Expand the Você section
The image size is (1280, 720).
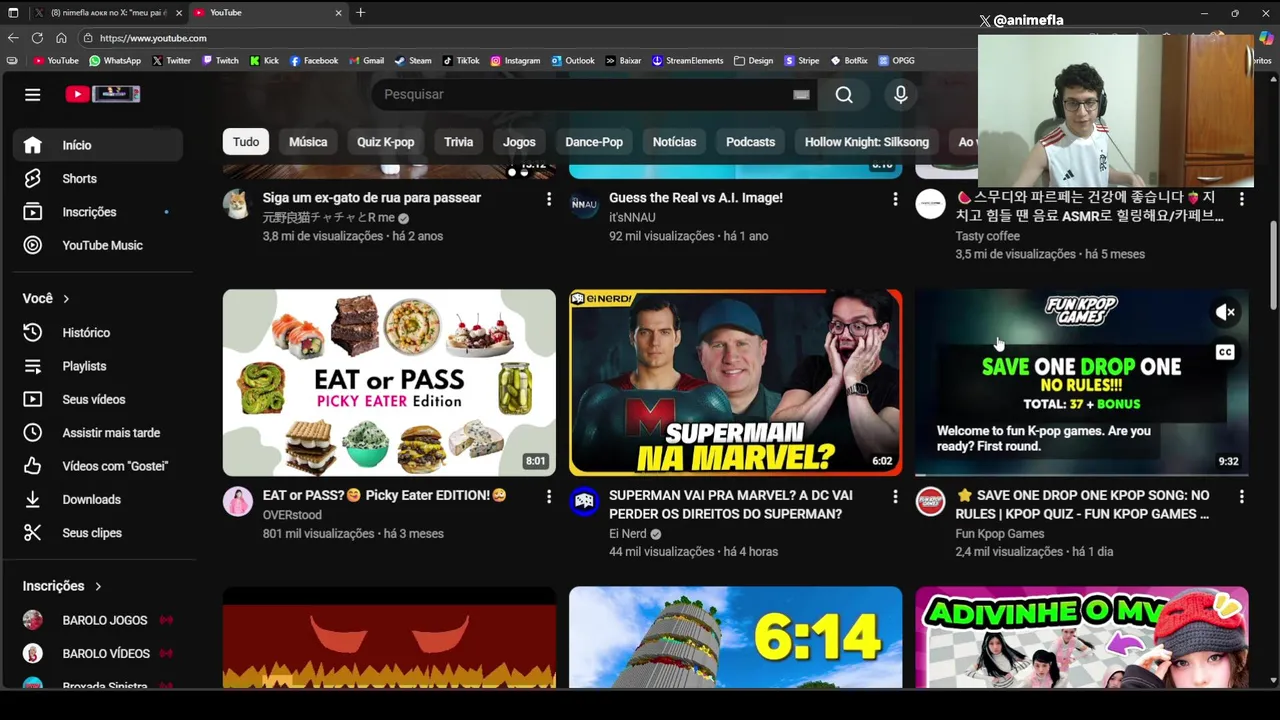coord(47,298)
